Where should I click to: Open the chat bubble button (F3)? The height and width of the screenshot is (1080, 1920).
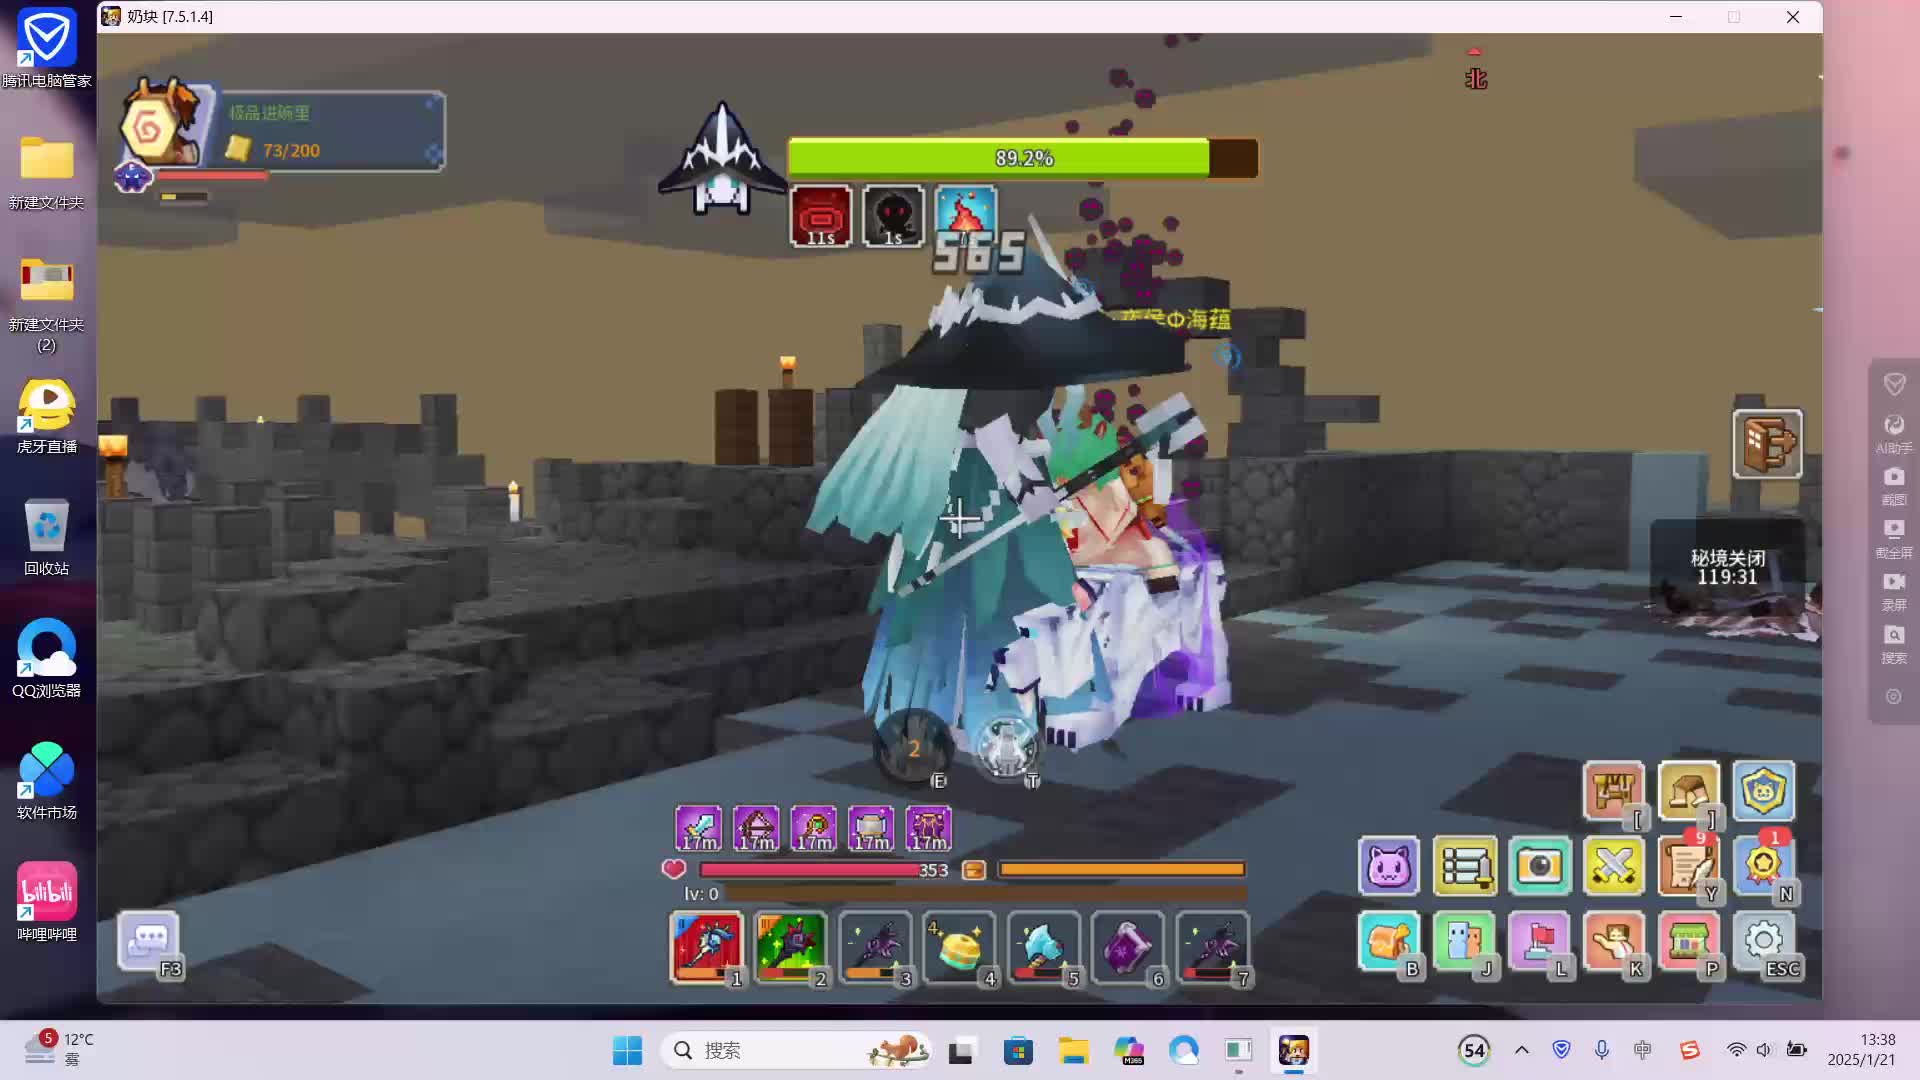coord(149,941)
